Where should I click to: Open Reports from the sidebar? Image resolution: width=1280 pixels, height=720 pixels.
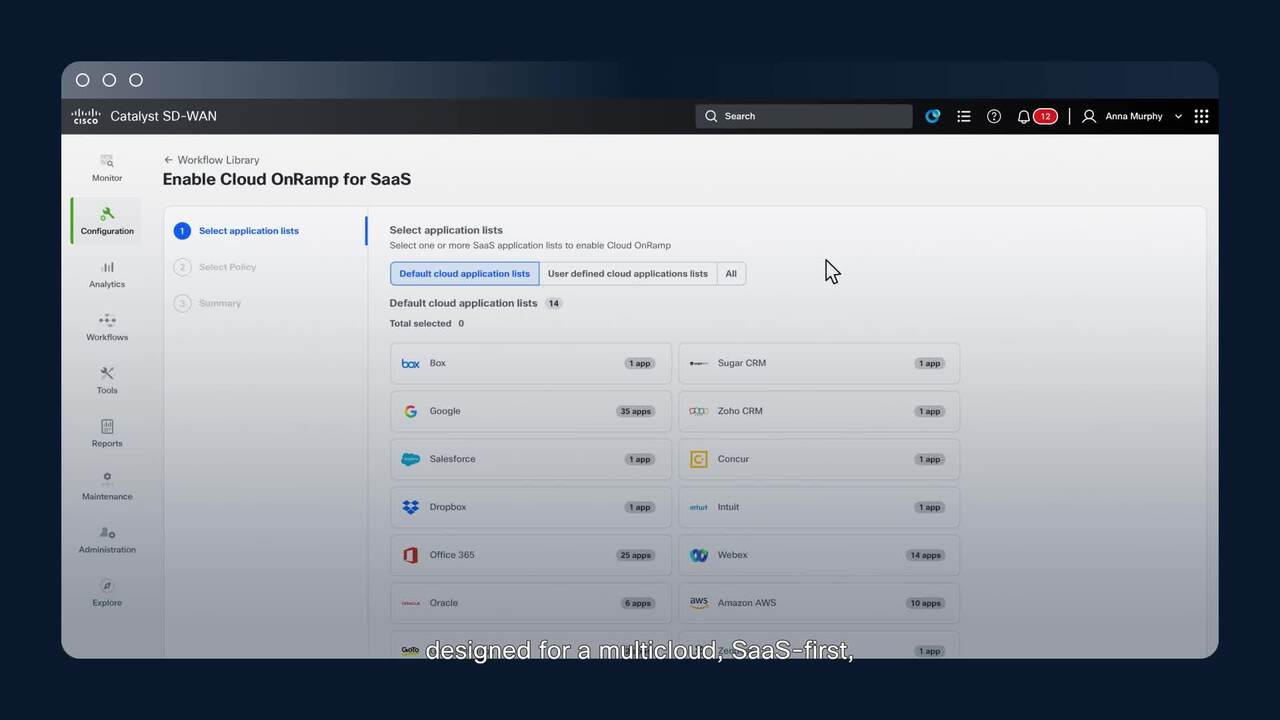[x=107, y=433]
